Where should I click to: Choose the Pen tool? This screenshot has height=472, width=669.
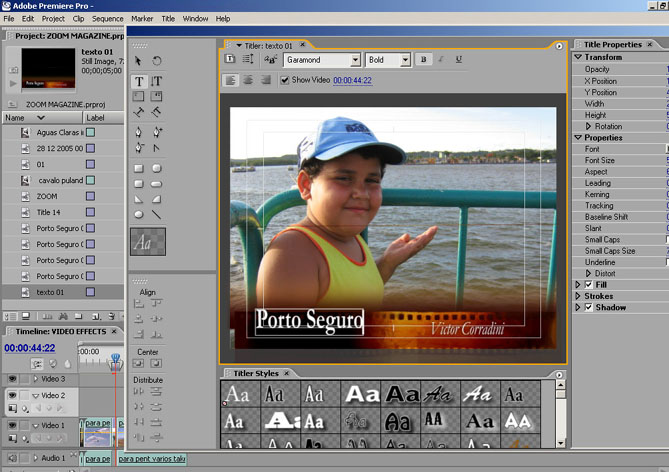[139, 132]
